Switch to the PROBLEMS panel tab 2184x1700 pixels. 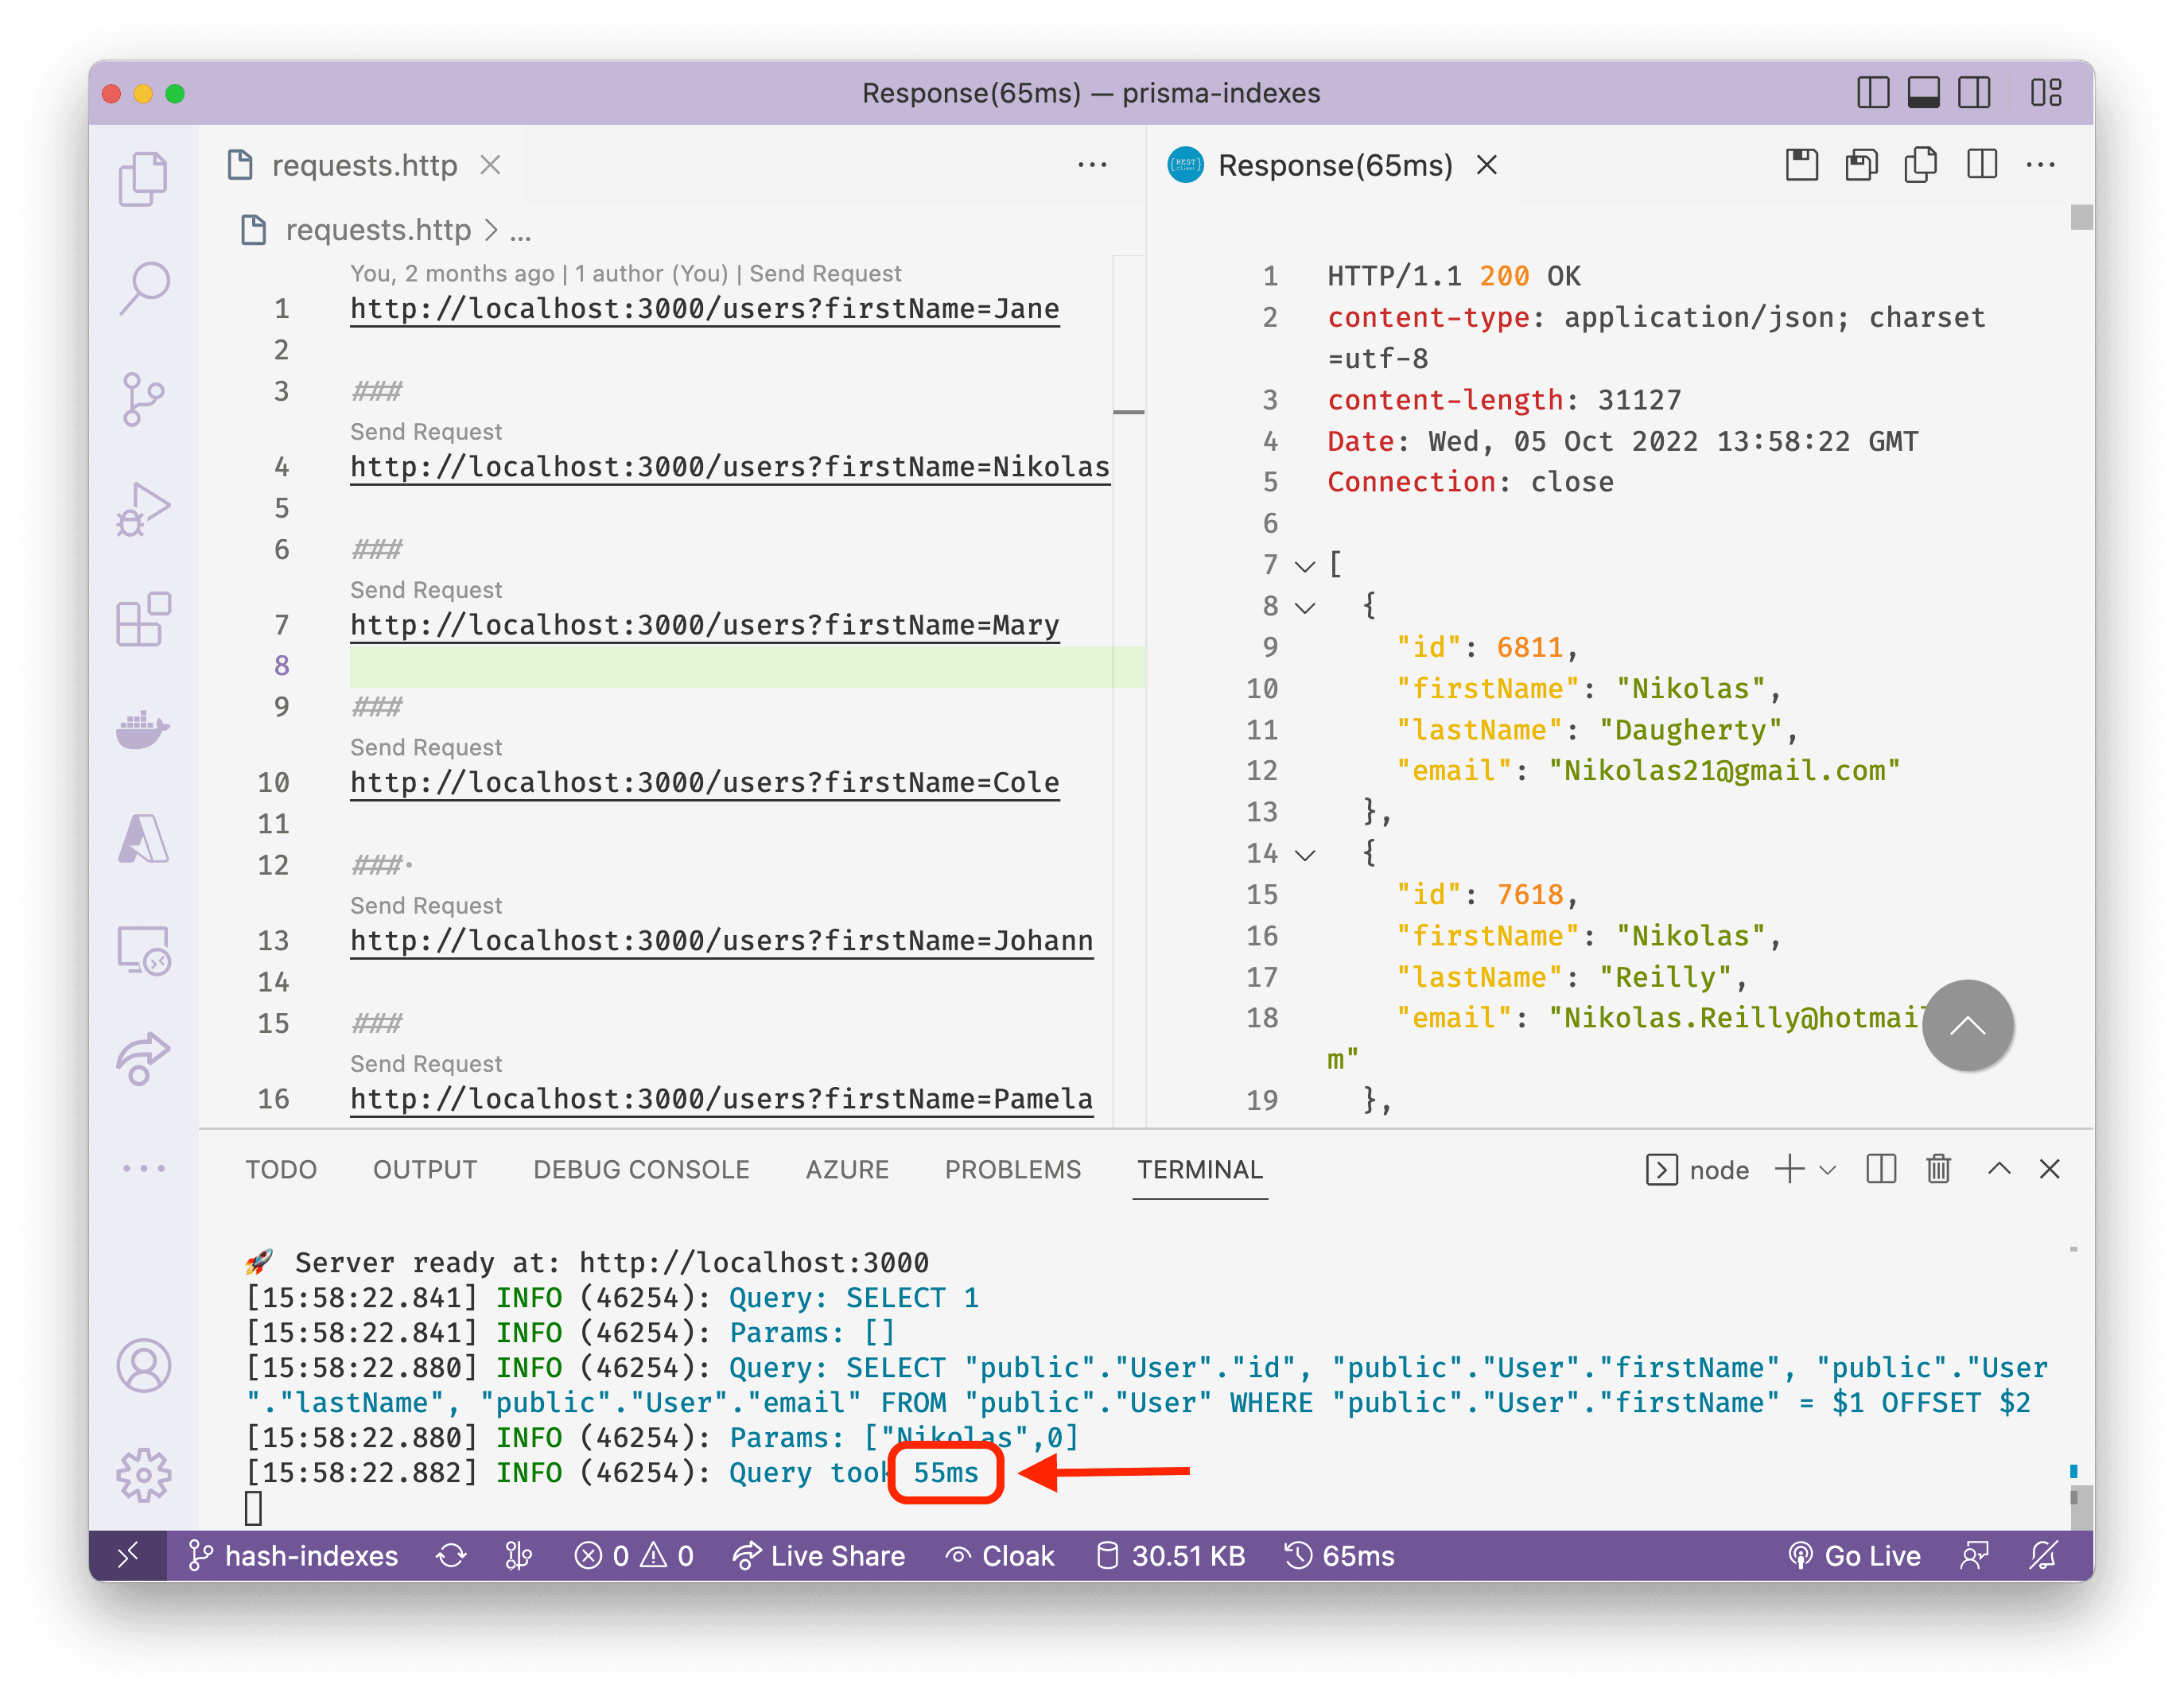(1012, 1170)
